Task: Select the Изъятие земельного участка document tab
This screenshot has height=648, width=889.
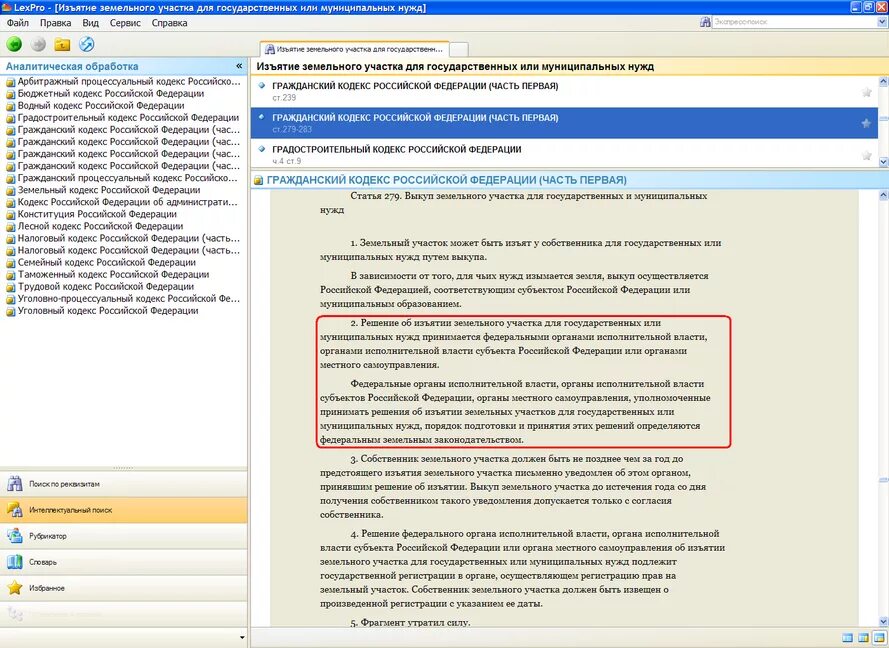Action: coord(354,49)
